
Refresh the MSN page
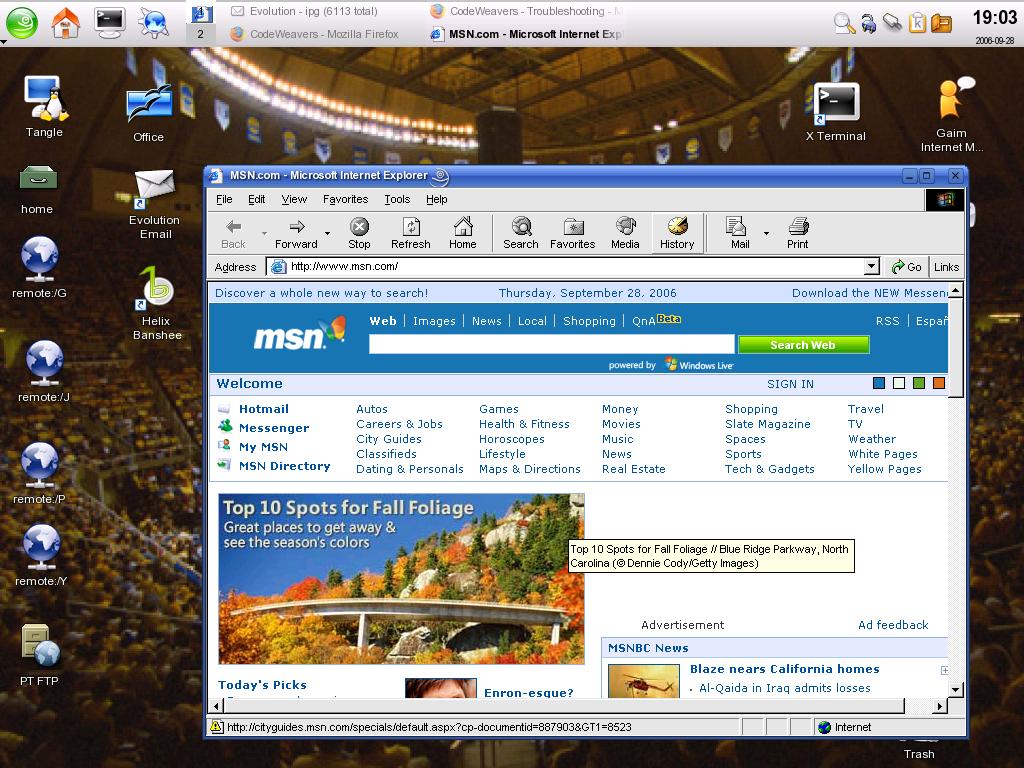point(411,233)
